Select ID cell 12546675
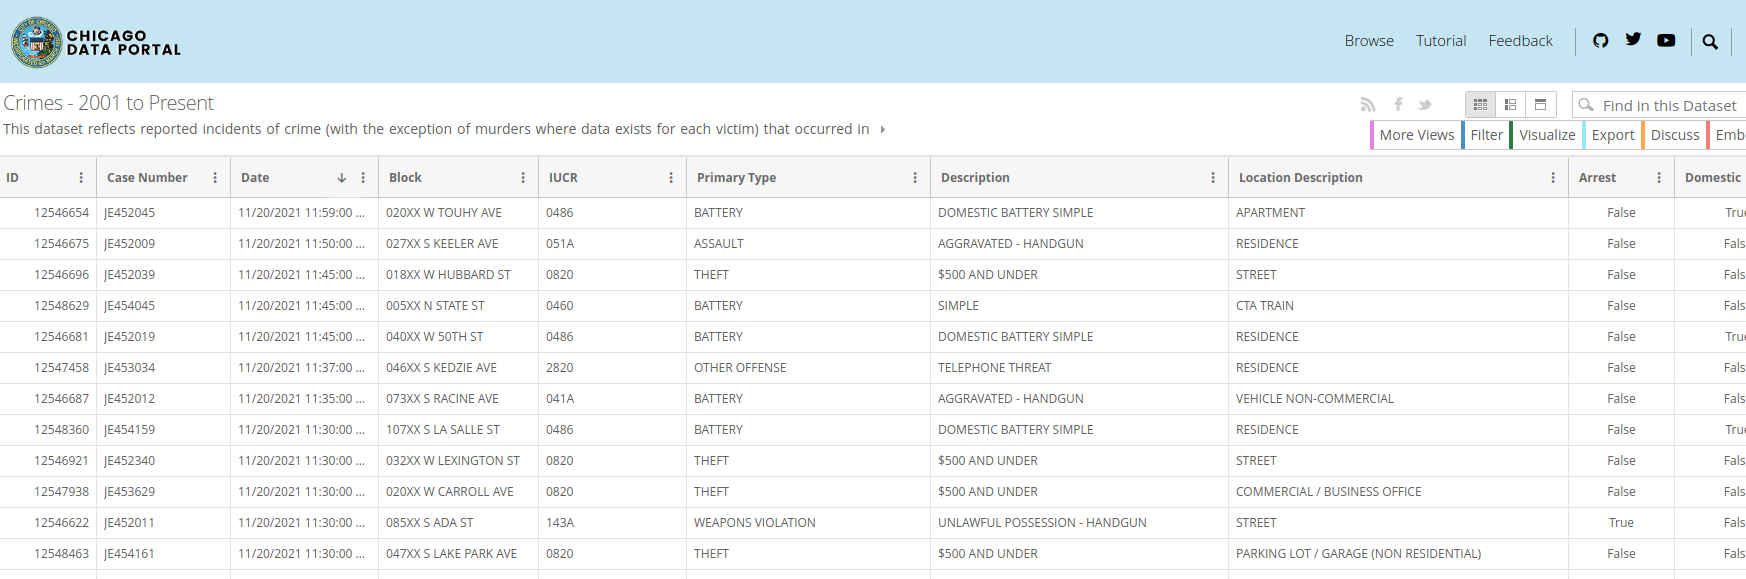 click(x=48, y=244)
